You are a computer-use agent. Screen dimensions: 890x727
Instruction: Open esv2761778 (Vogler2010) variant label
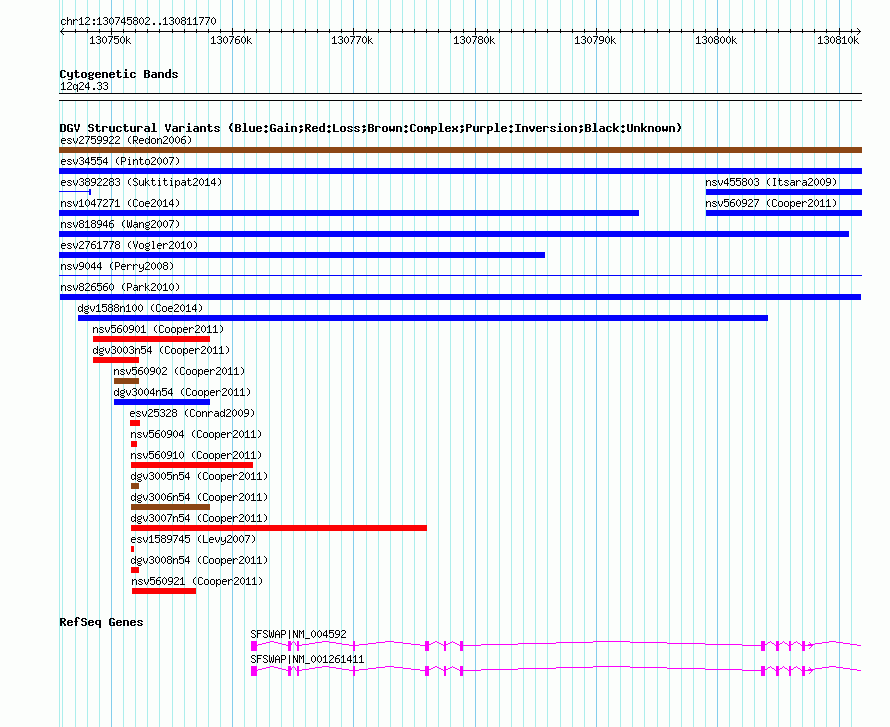coord(129,245)
